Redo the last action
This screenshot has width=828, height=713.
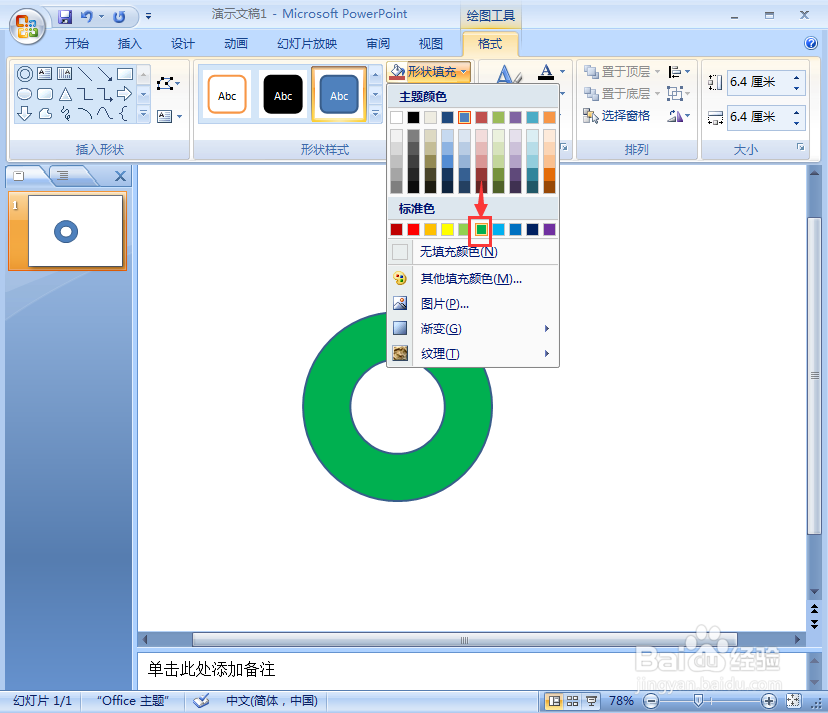click(x=119, y=17)
